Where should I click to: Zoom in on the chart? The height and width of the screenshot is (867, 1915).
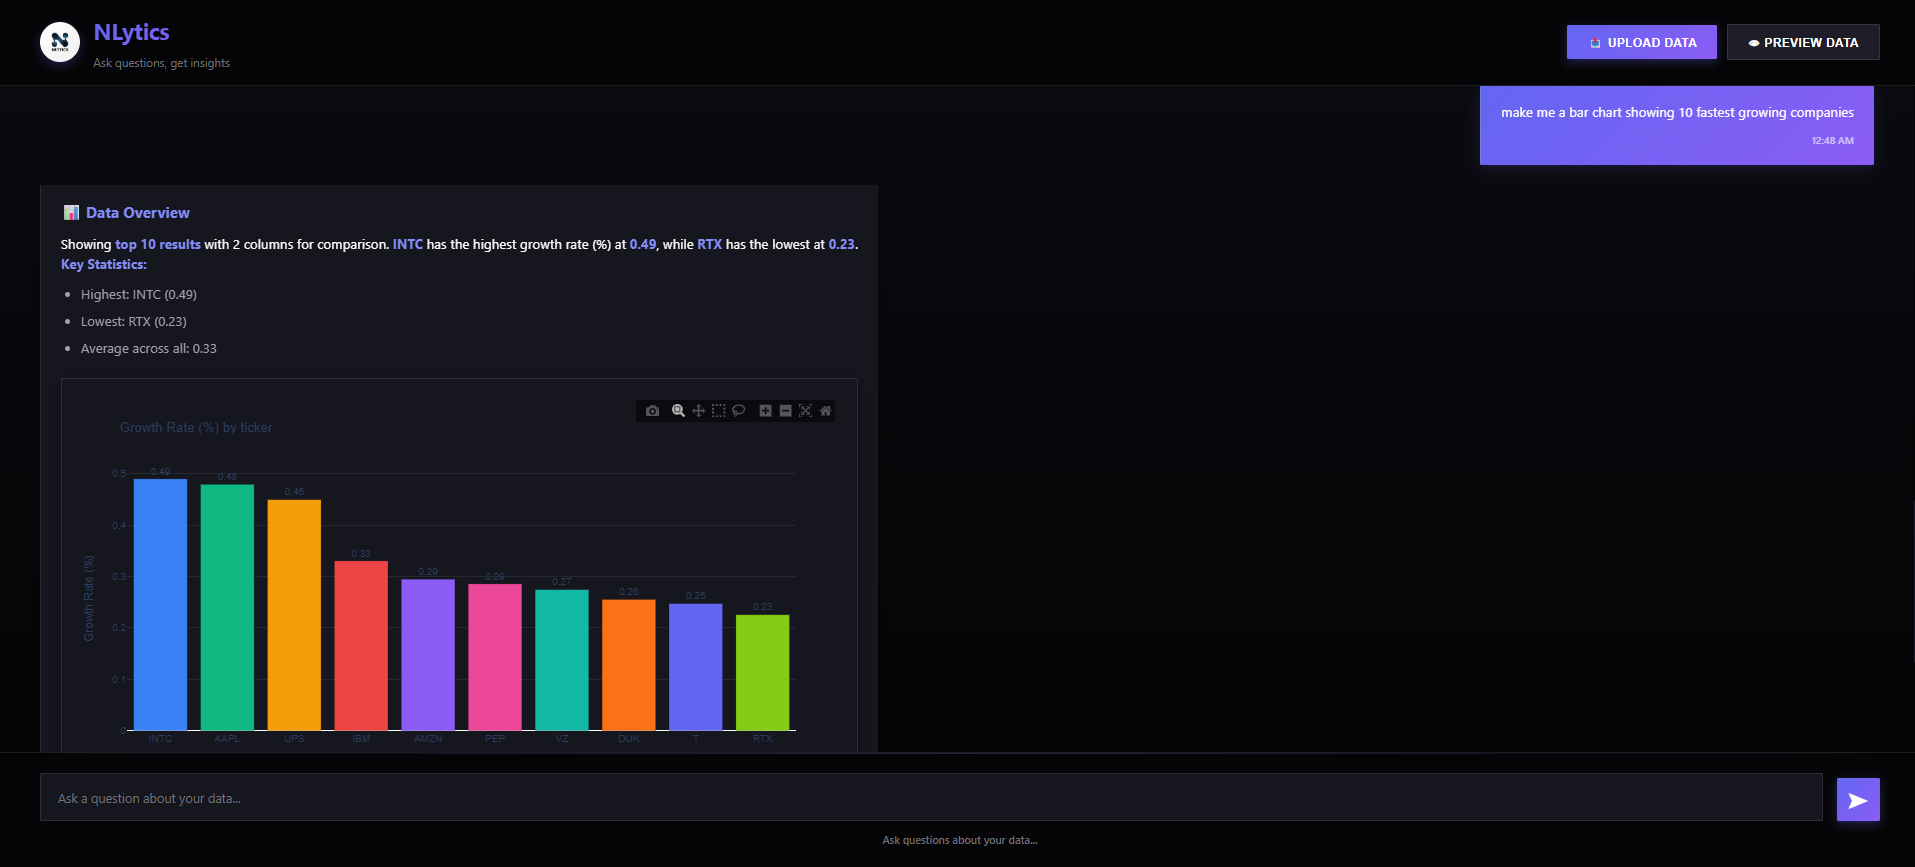click(765, 411)
